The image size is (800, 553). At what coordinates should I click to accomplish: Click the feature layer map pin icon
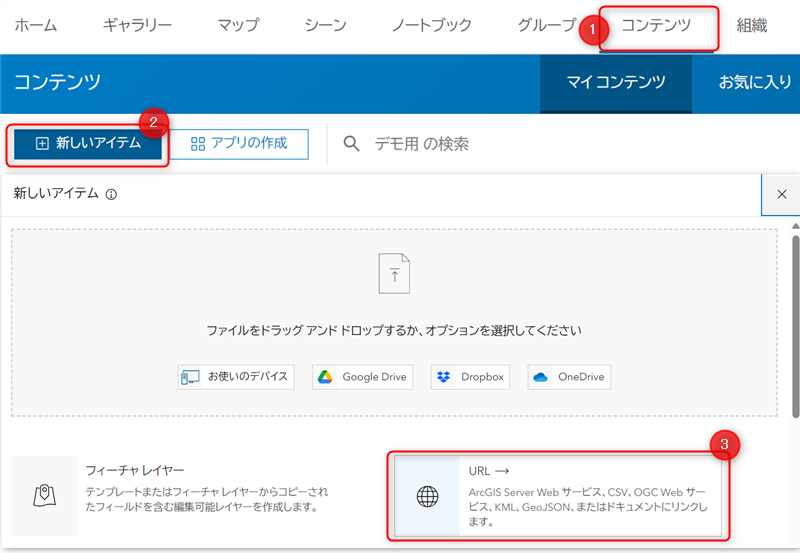tap(44, 495)
